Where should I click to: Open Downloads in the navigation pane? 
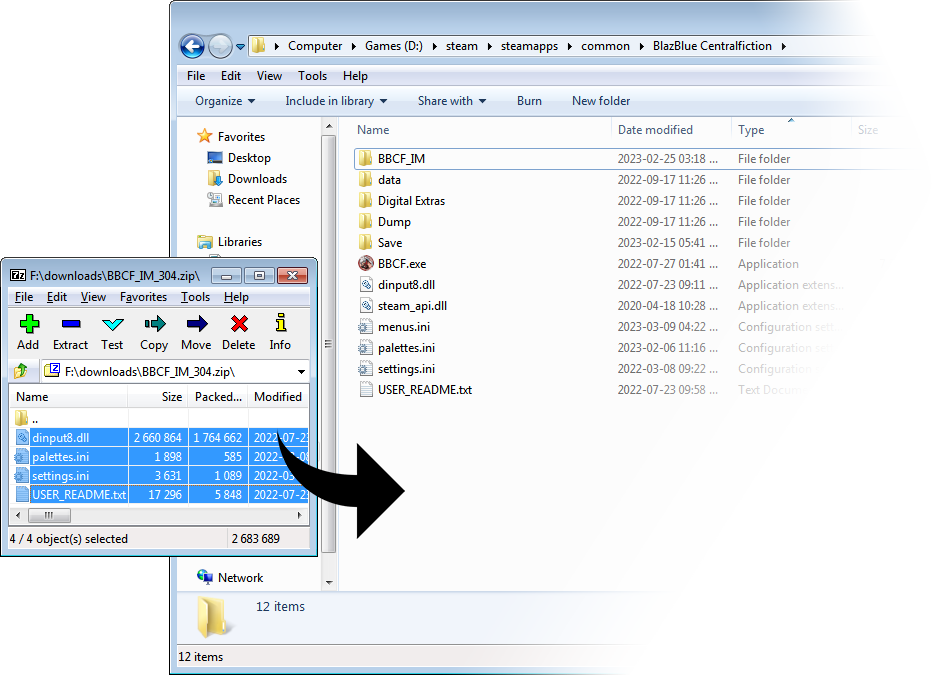click(x=257, y=179)
